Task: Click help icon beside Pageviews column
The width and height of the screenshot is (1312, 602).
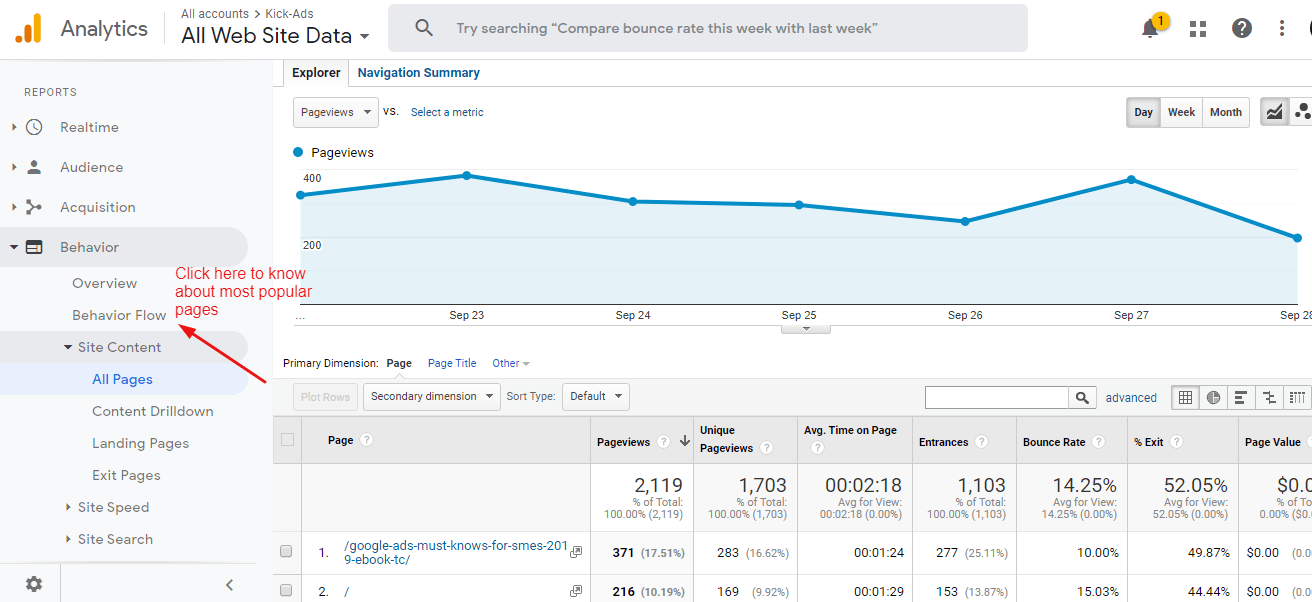Action: pyautogui.click(x=663, y=442)
